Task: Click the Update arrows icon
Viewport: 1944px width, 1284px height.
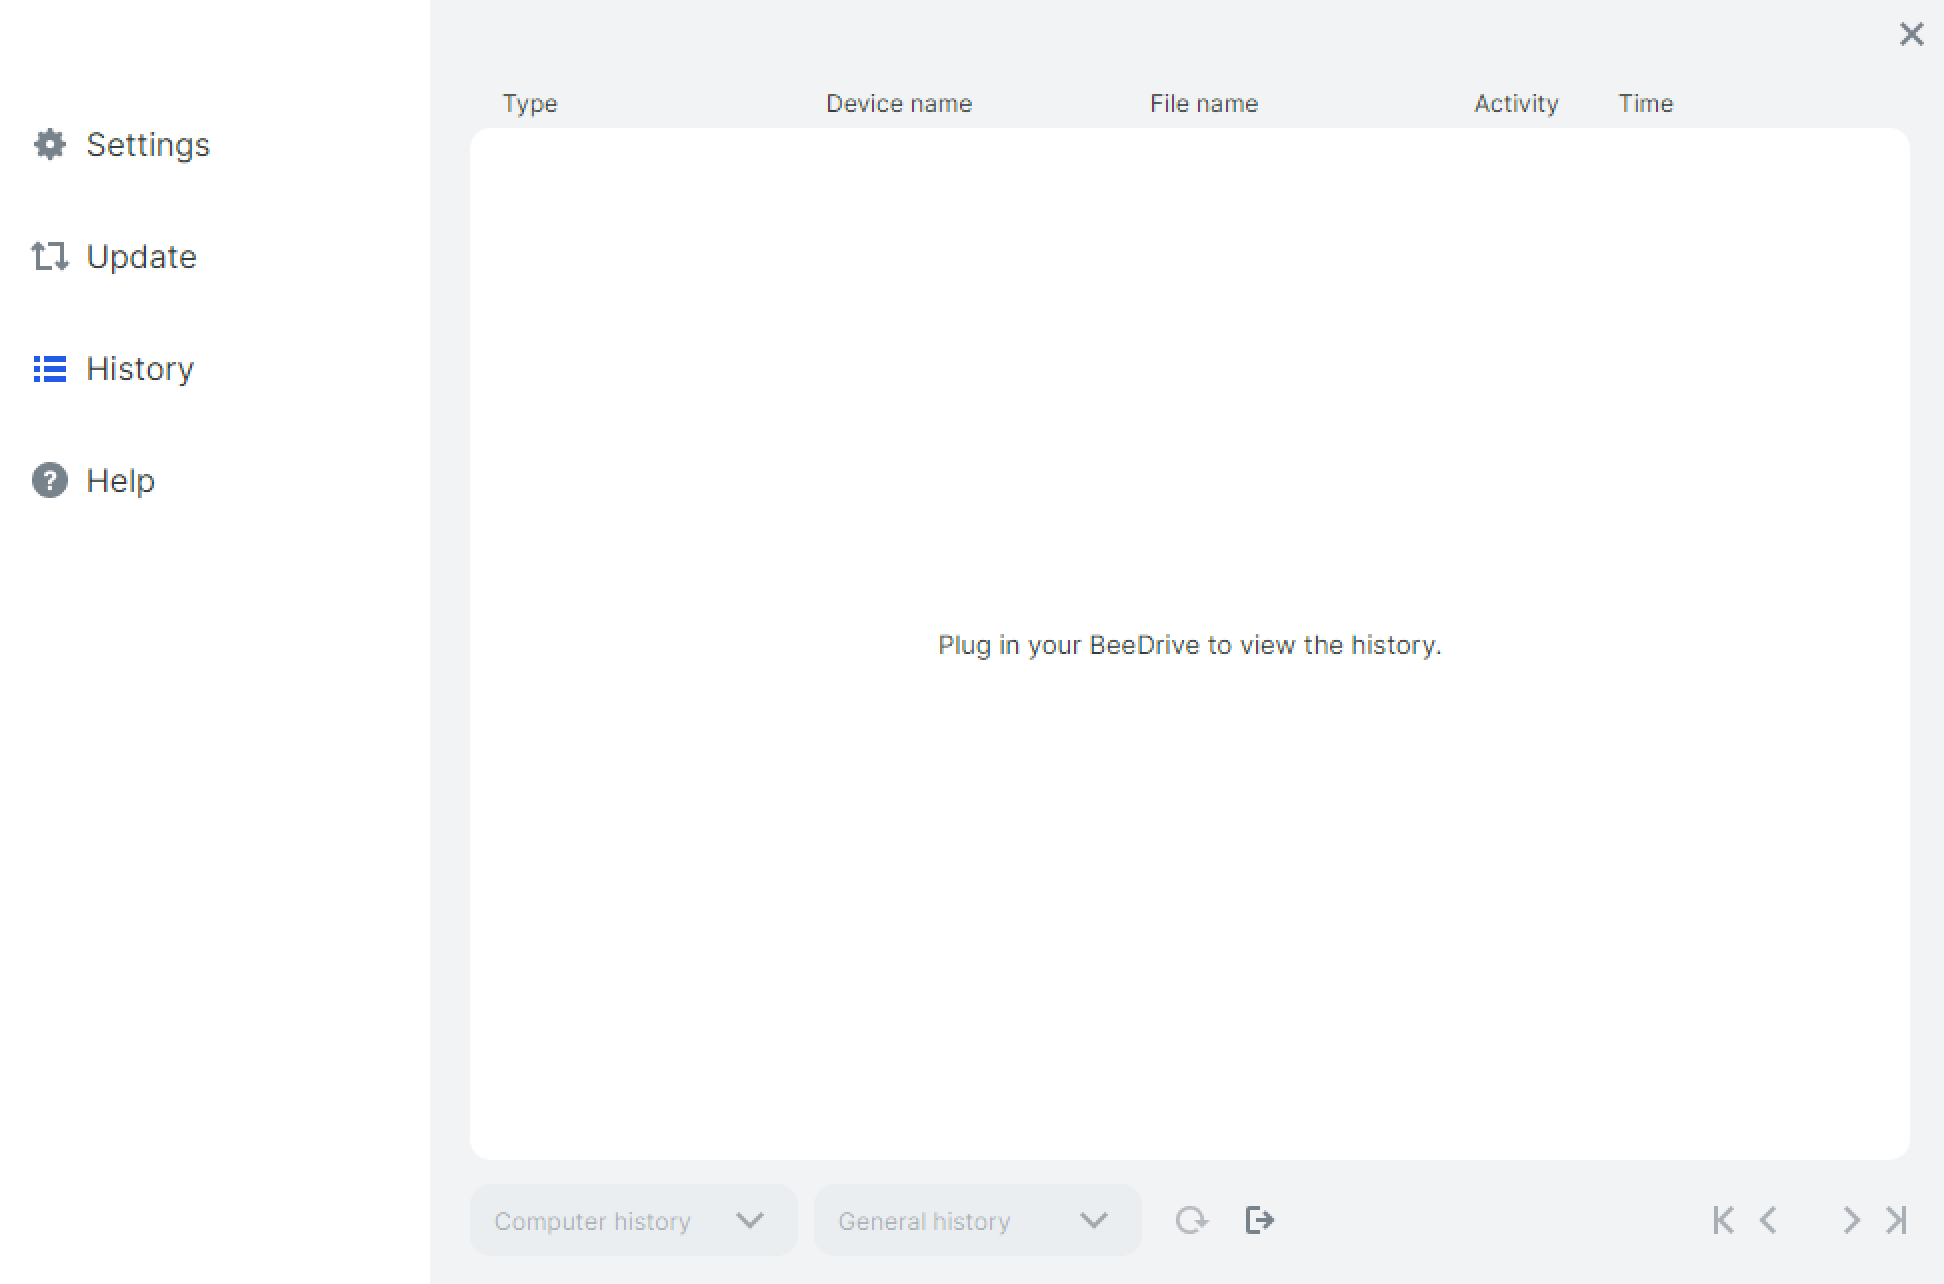Action: (50, 257)
